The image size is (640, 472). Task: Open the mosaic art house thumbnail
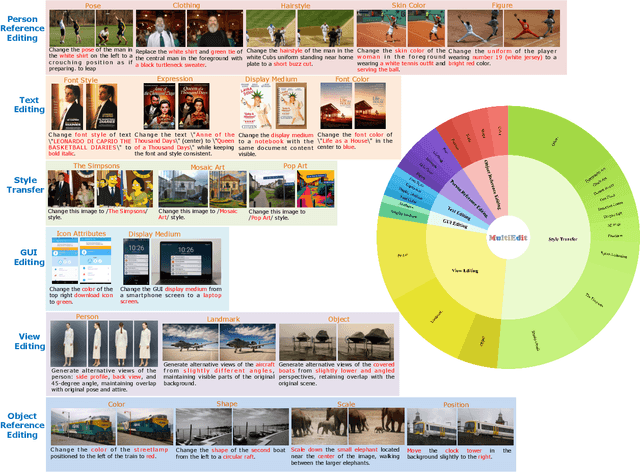[x=228, y=189]
